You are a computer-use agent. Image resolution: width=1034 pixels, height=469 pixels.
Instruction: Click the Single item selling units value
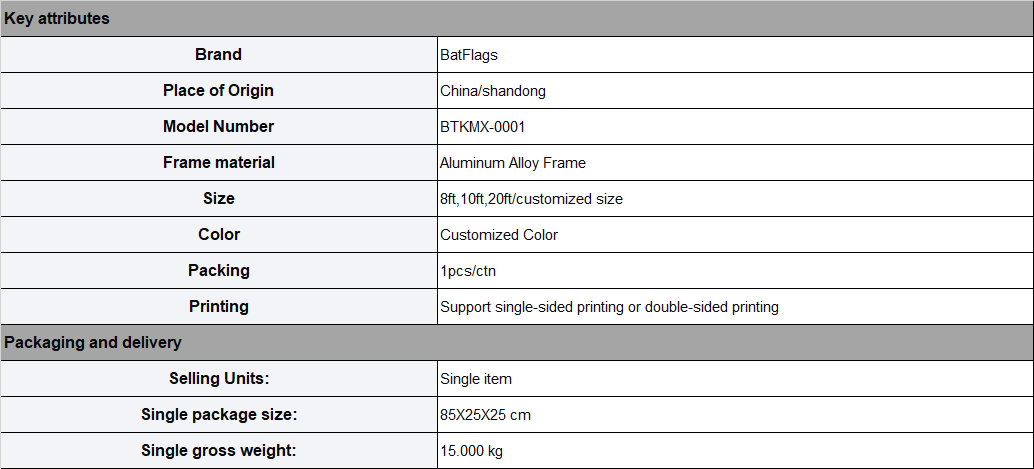tap(476, 379)
